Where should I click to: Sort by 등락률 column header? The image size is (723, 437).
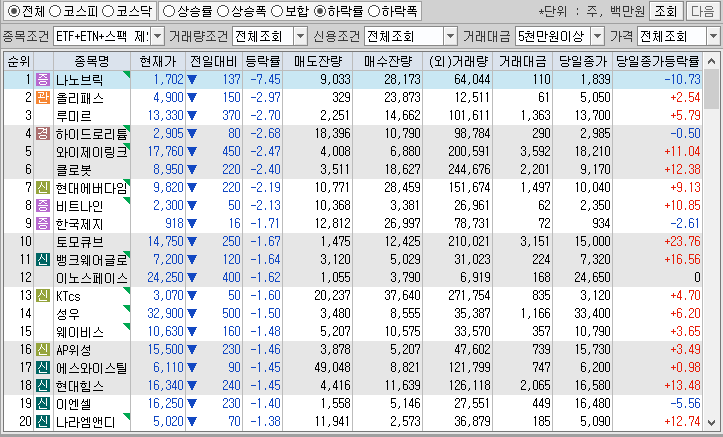(262, 61)
